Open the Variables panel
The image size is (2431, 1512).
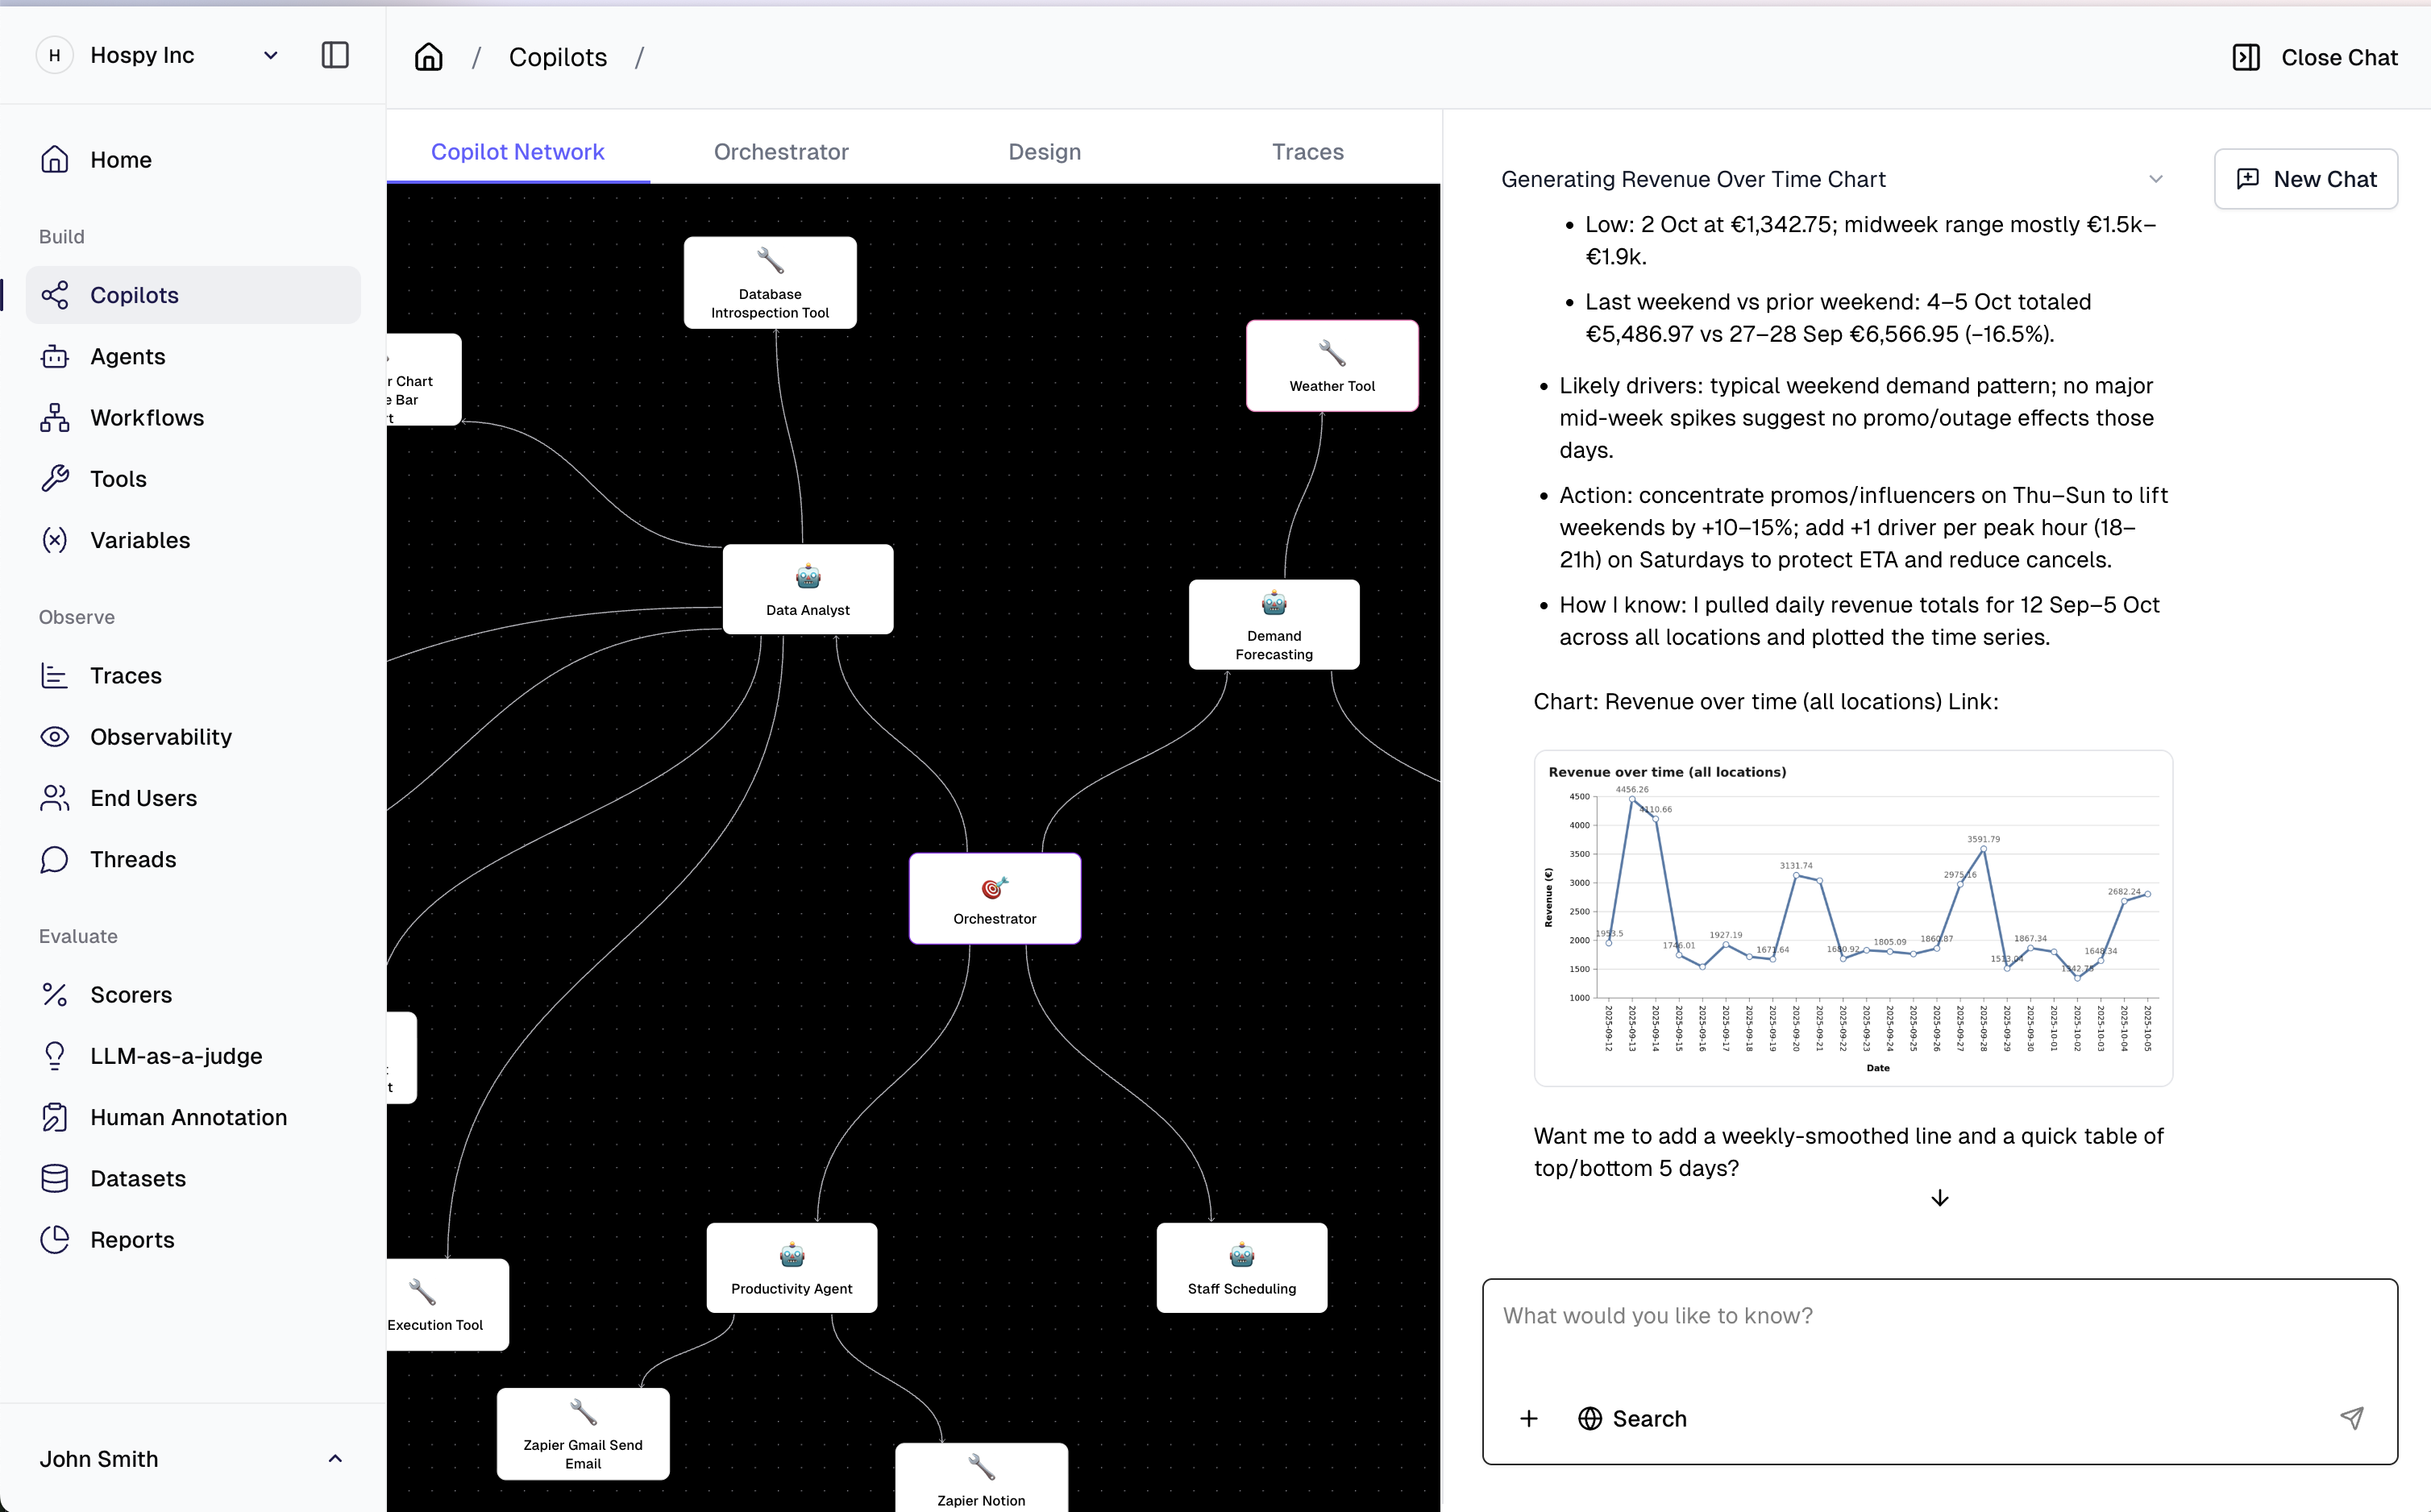click(140, 540)
